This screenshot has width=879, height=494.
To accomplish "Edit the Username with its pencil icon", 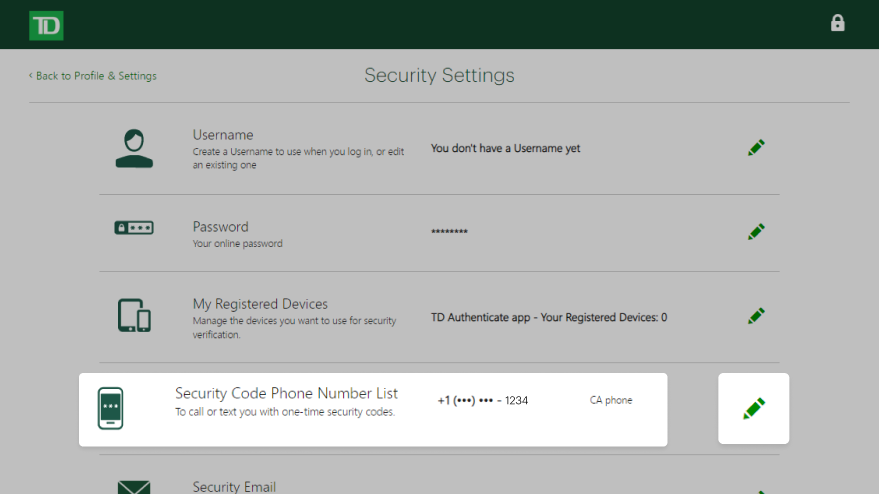I will point(756,148).
